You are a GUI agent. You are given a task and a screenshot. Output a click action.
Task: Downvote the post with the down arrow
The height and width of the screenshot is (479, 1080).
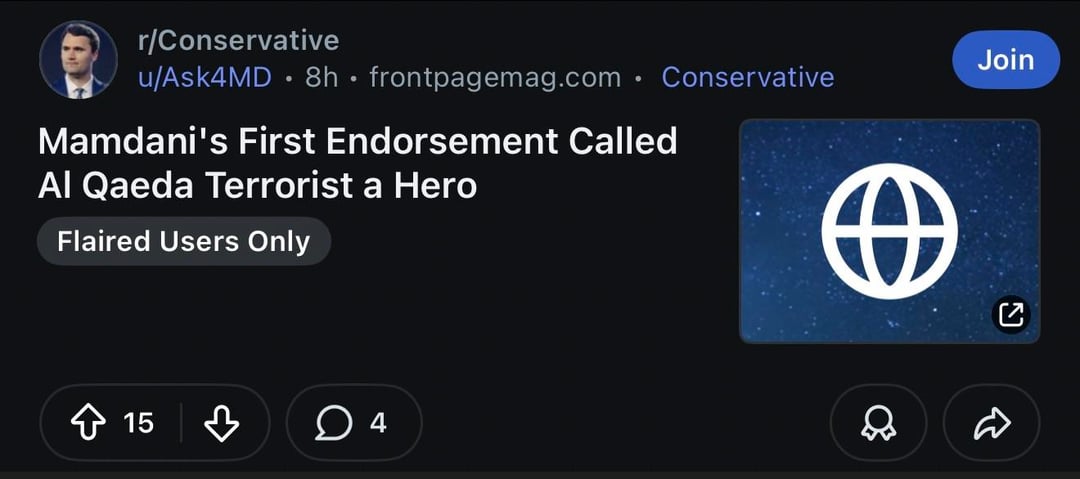[x=221, y=423]
